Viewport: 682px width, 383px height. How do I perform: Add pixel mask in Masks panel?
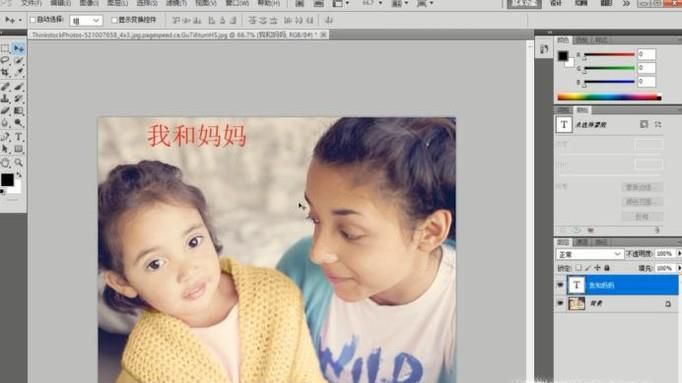(x=644, y=124)
